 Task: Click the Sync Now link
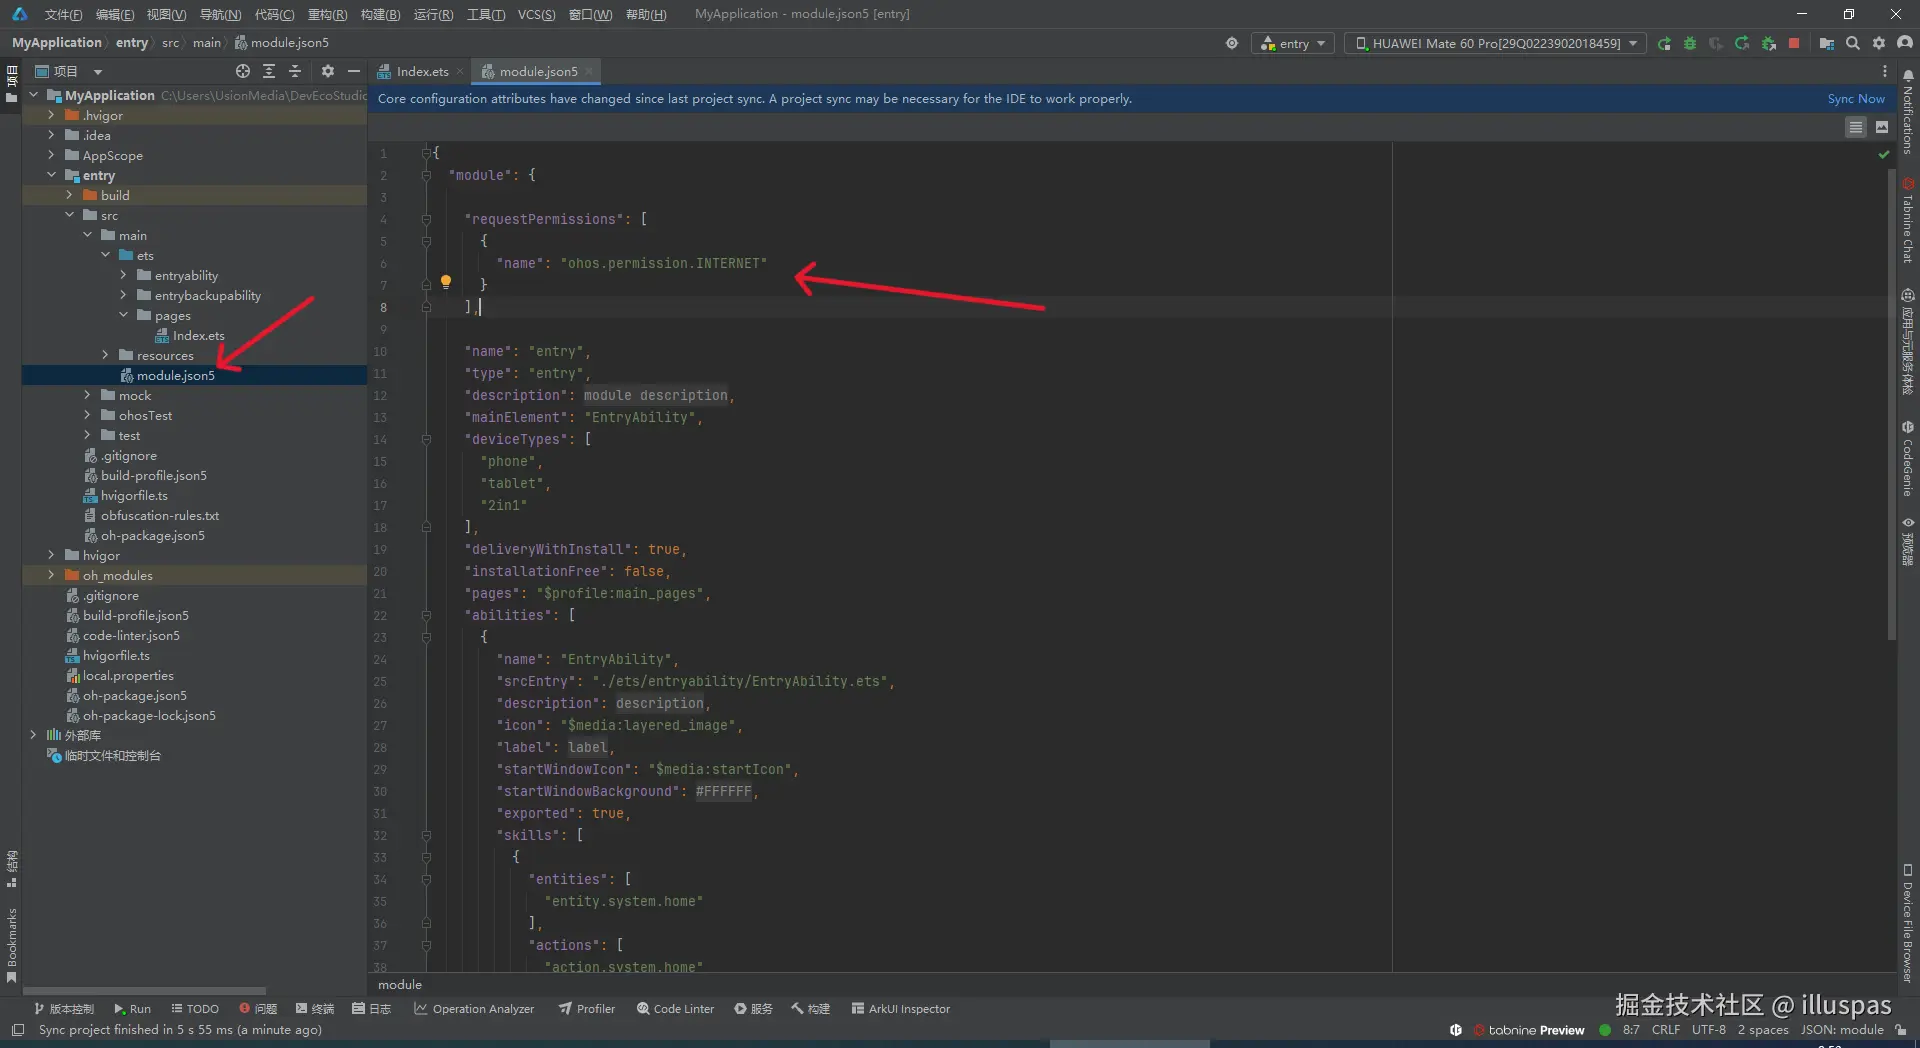click(1855, 99)
